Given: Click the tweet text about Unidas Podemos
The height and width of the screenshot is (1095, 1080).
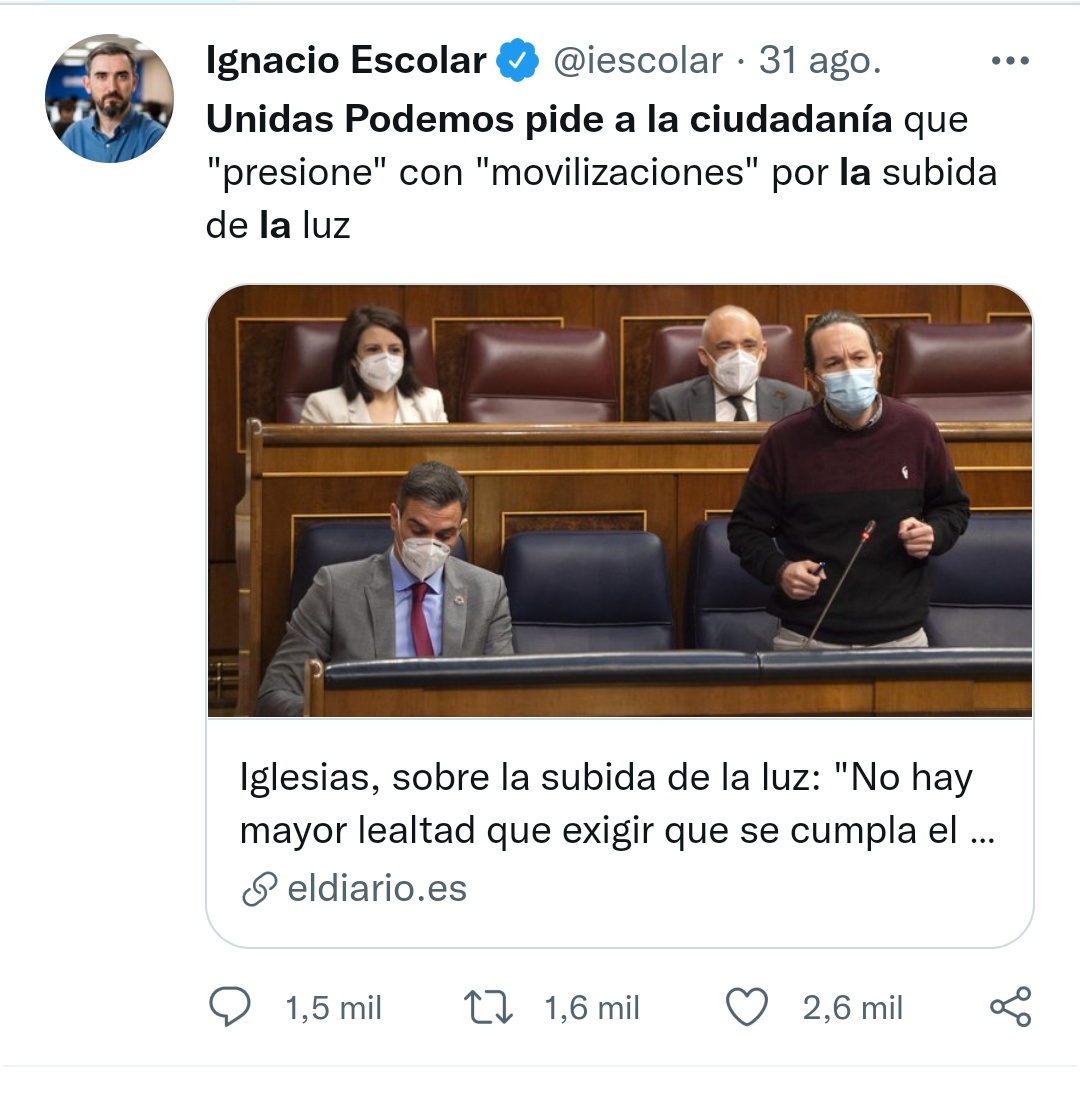Looking at the screenshot, I should (601, 172).
